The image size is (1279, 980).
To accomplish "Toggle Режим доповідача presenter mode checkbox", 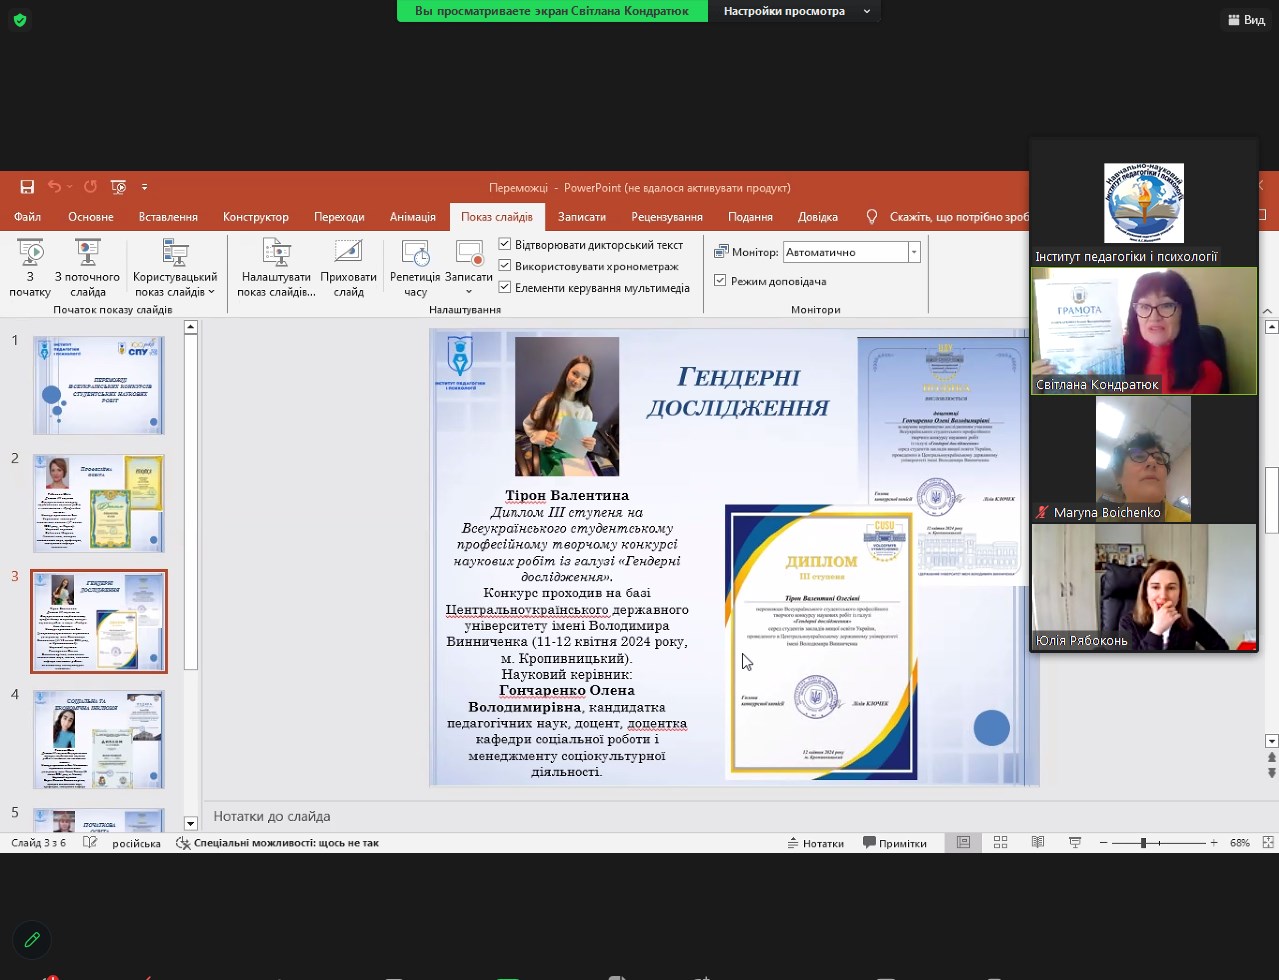I will (720, 281).
